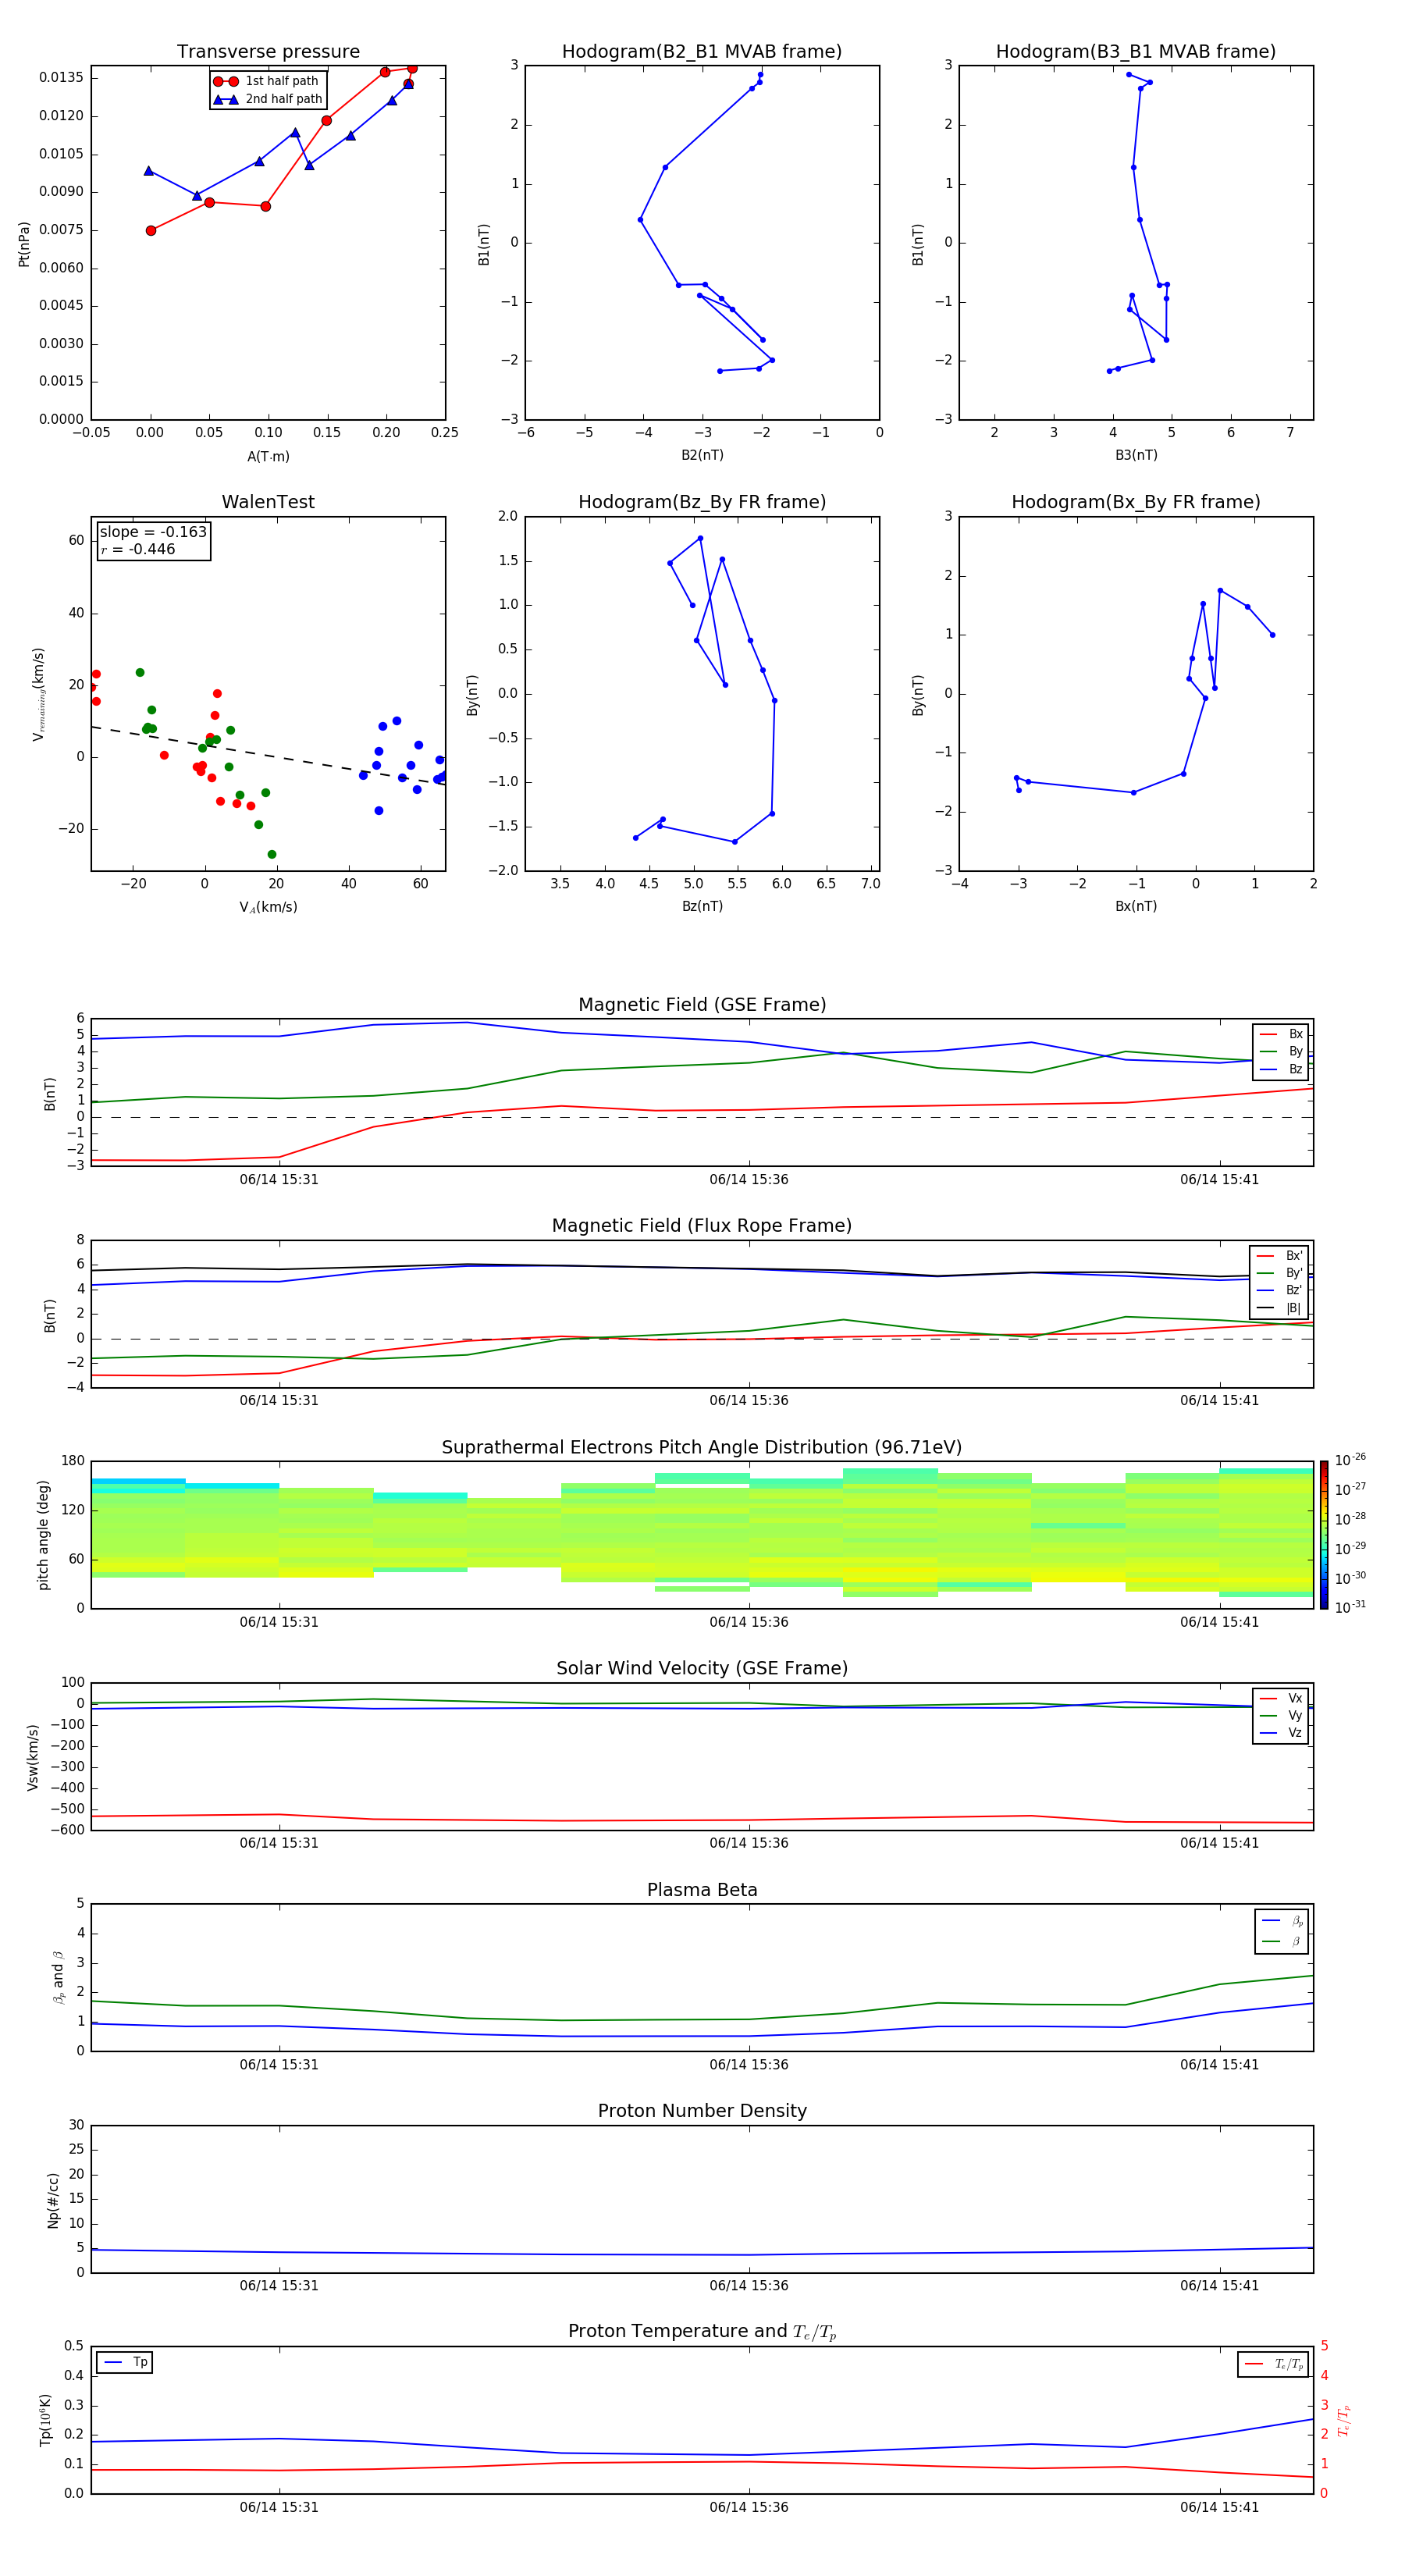Select the '1st half path' legend entry

click(268, 81)
